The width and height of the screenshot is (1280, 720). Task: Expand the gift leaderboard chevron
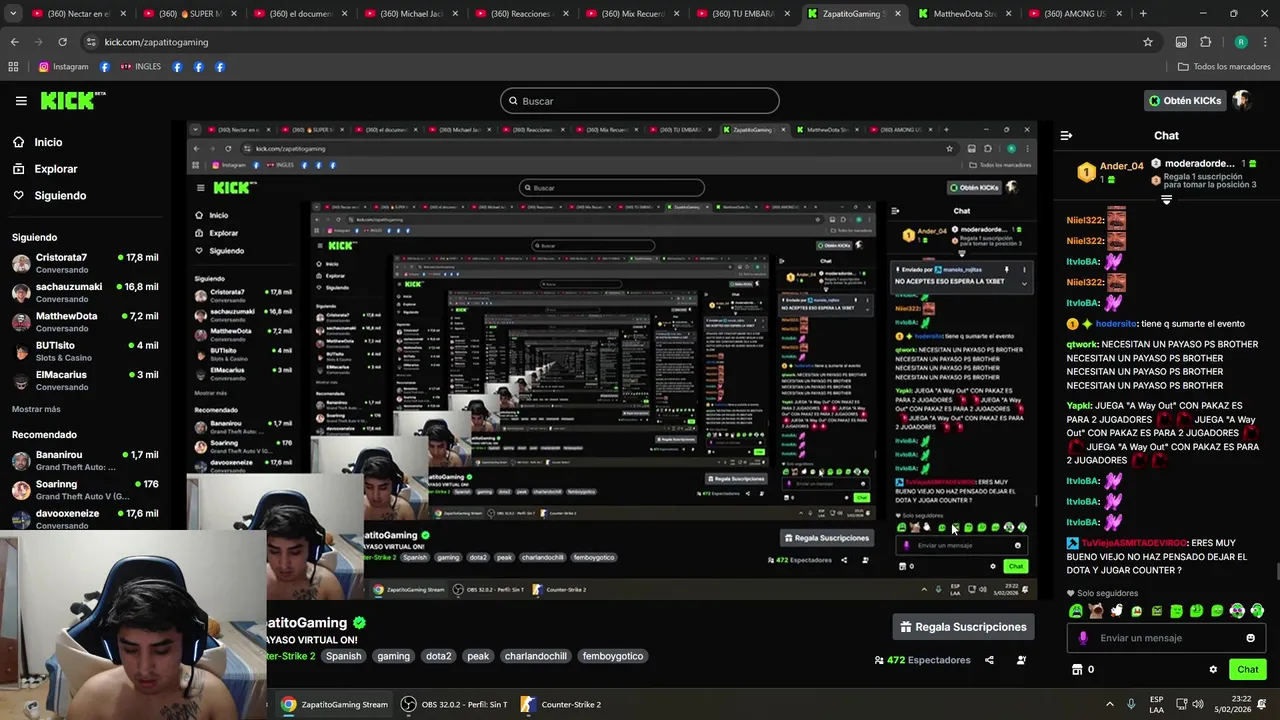coord(1166,200)
